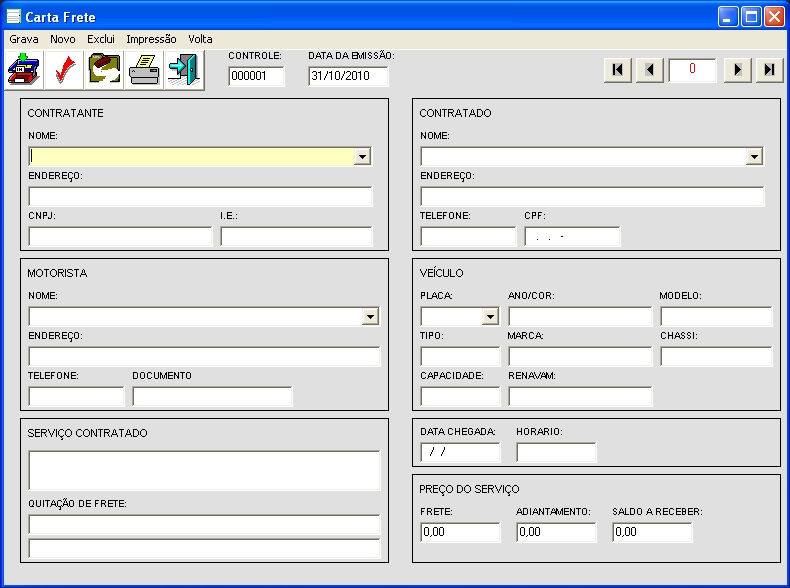790x588 pixels.
Task: Expand the Contratante NOME dropdown
Action: pyautogui.click(x=362, y=157)
